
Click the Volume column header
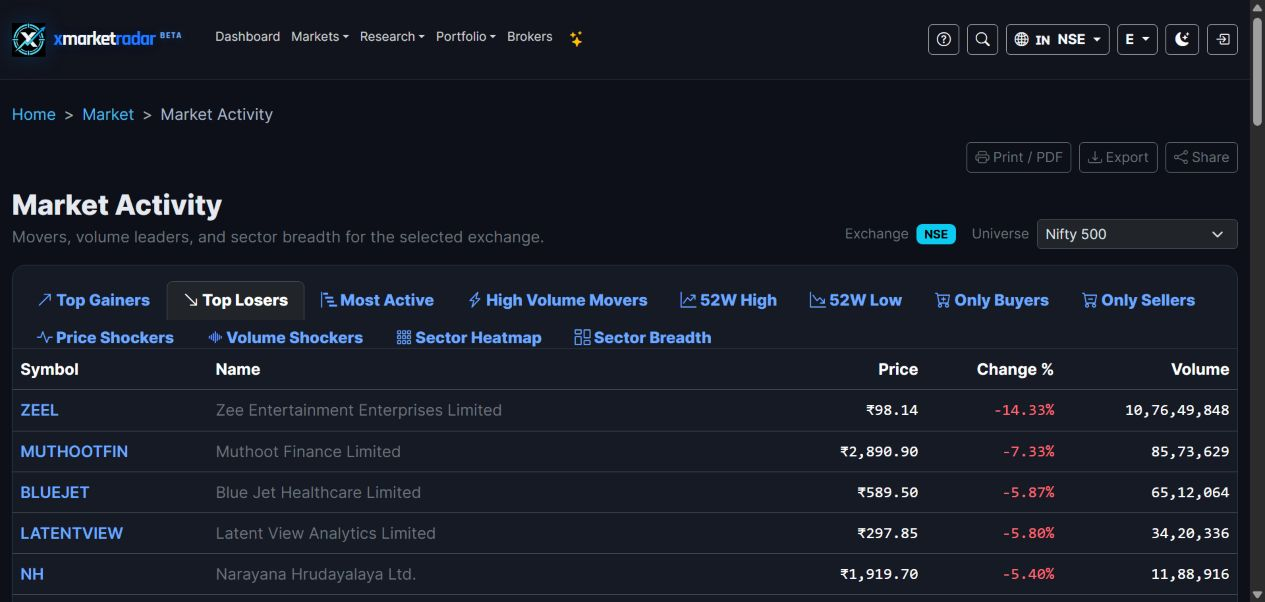1200,369
